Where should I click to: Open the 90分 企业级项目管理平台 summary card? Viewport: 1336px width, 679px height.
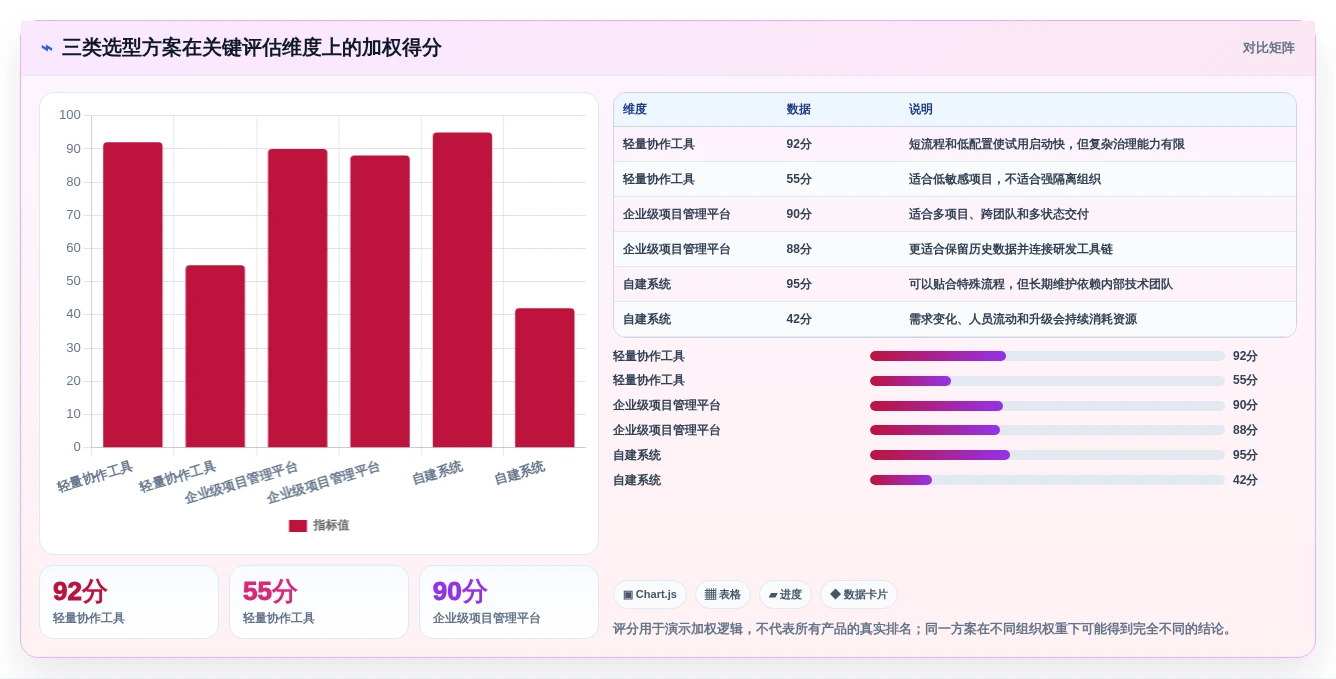click(x=509, y=602)
